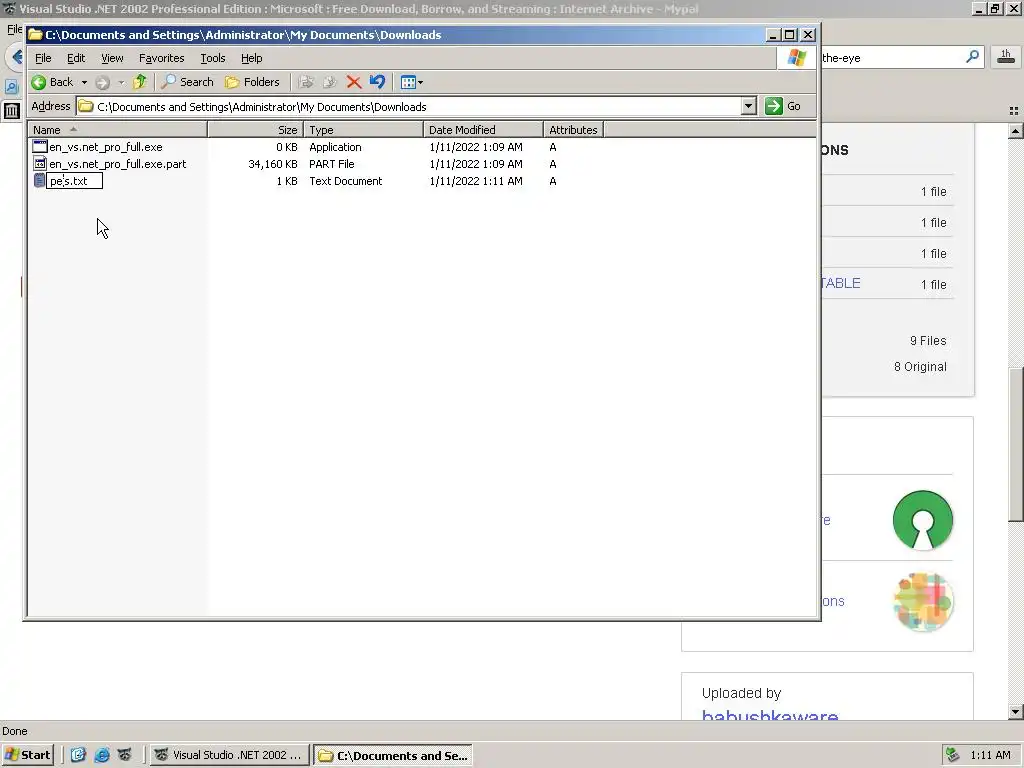Click the archive building icon in browser

(12, 110)
